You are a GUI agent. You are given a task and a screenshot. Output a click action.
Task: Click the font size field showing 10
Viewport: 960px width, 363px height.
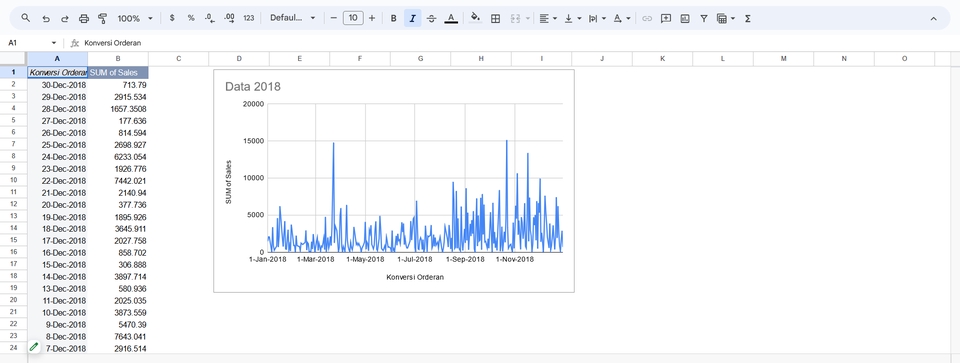(353, 18)
